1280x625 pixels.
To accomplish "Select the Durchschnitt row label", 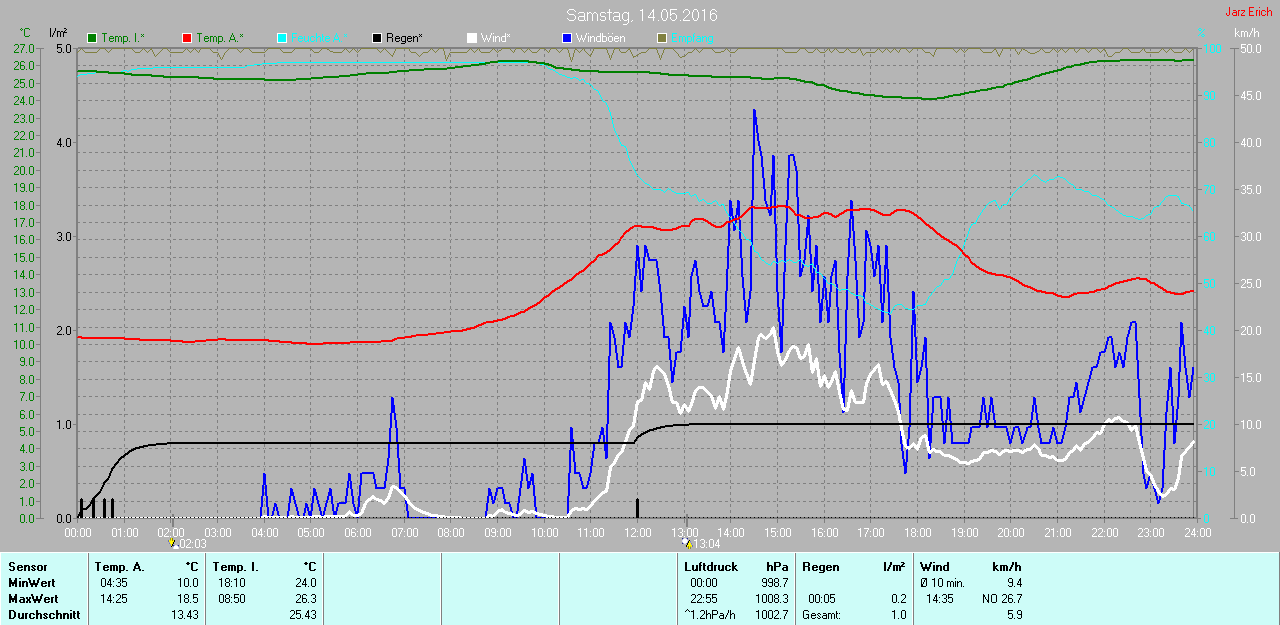I will pos(43,615).
